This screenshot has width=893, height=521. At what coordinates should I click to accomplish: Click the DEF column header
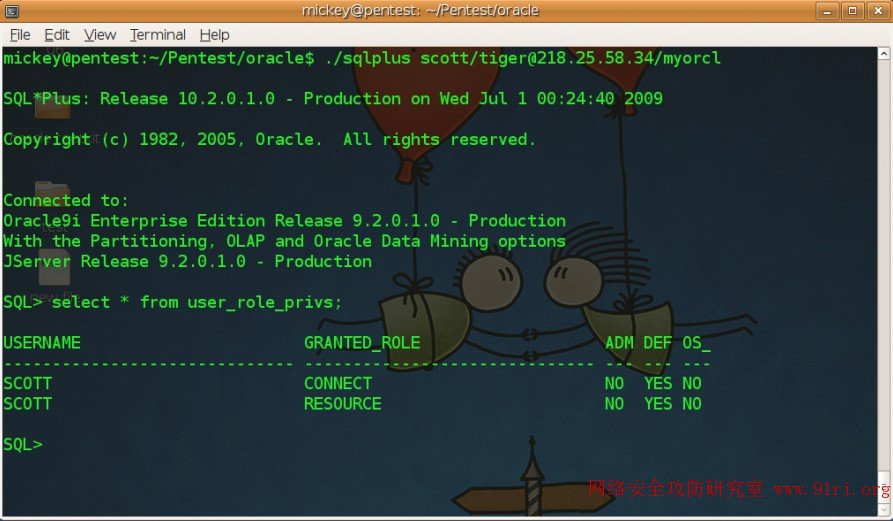pyautogui.click(x=658, y=343)
